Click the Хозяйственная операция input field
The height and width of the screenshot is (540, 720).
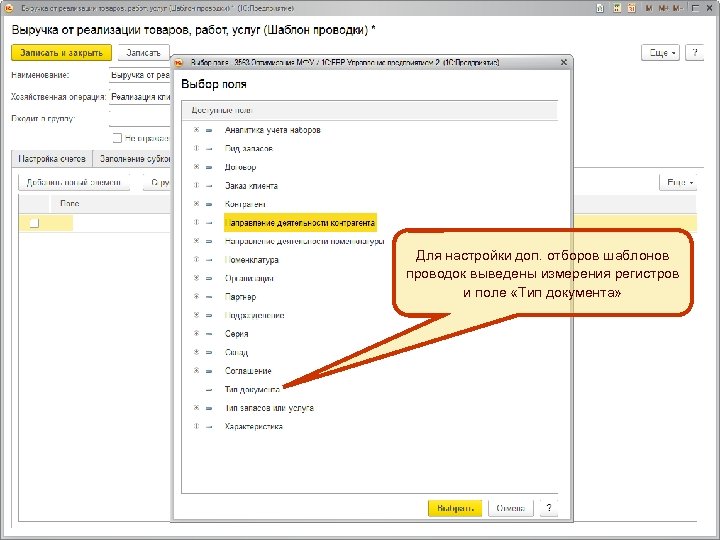coord(140,97)
